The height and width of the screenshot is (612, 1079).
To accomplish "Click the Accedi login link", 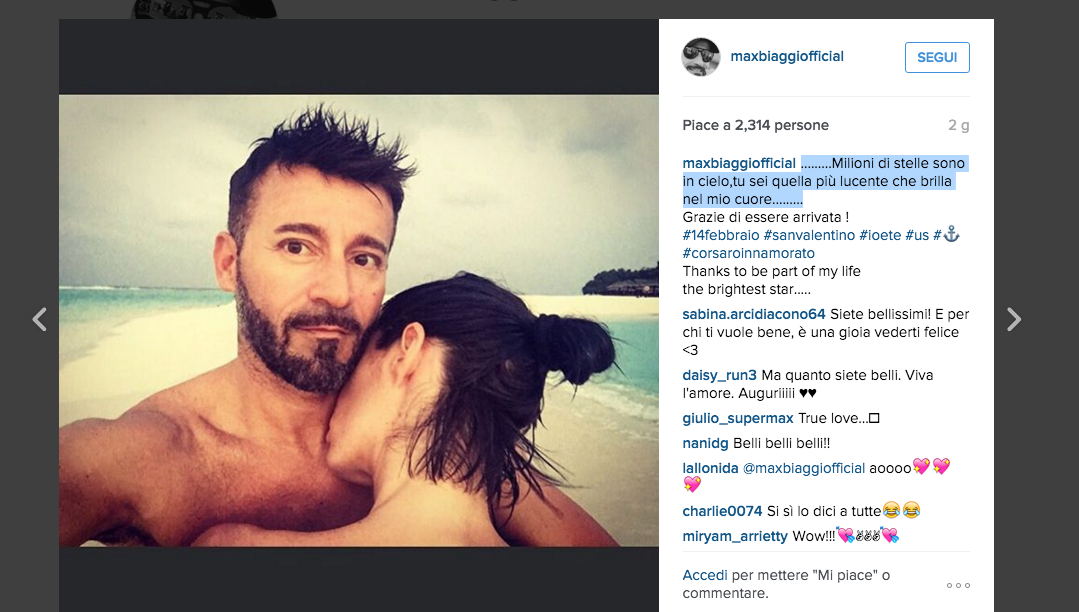I will (705, 575).
